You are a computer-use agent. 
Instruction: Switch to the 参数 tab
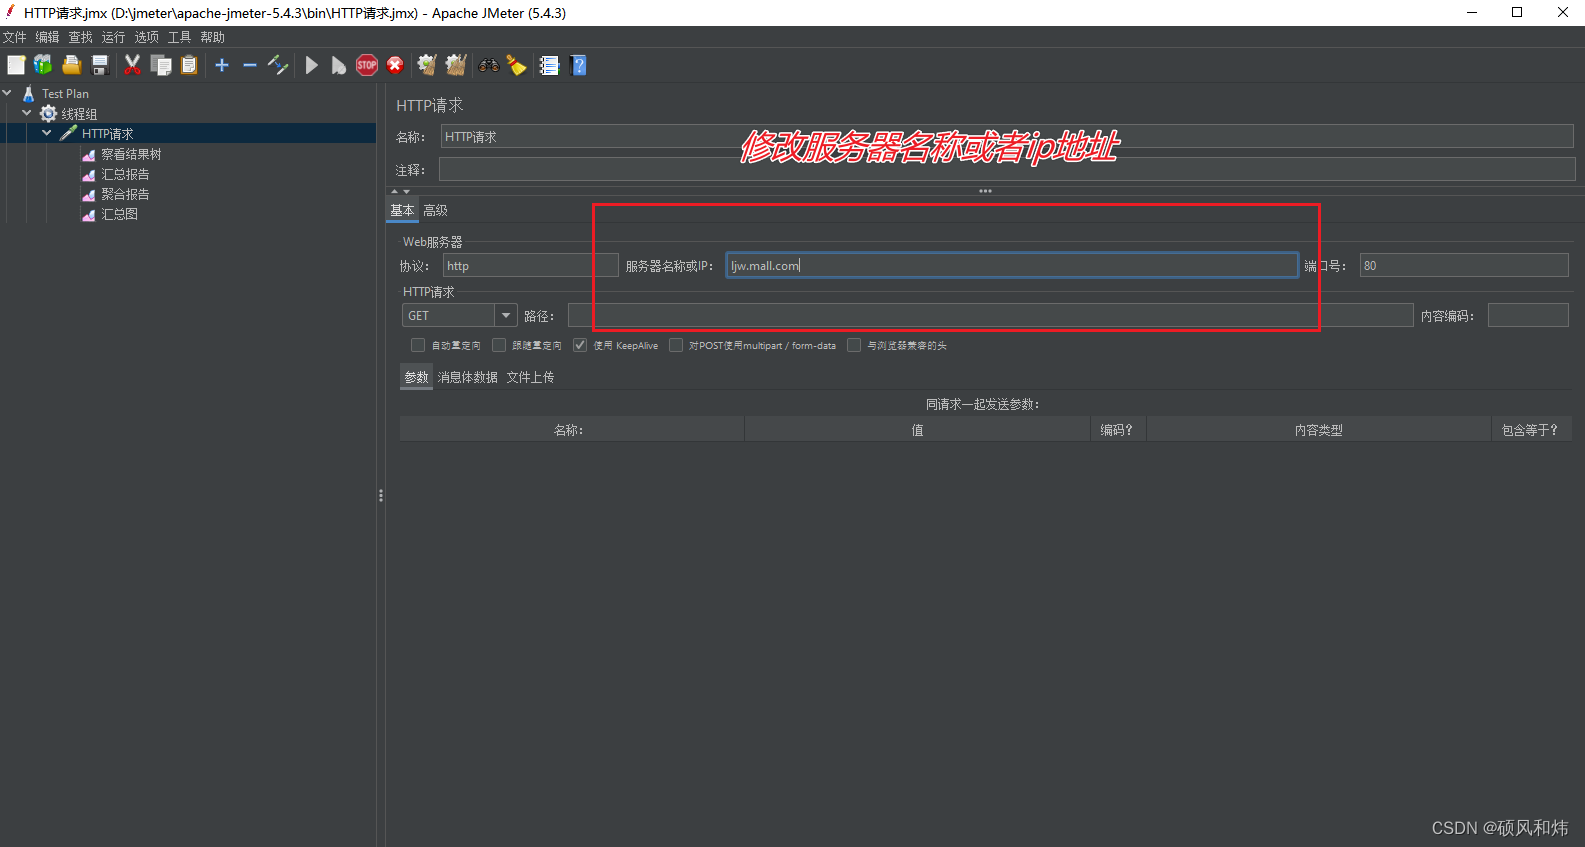click(416, 377)
